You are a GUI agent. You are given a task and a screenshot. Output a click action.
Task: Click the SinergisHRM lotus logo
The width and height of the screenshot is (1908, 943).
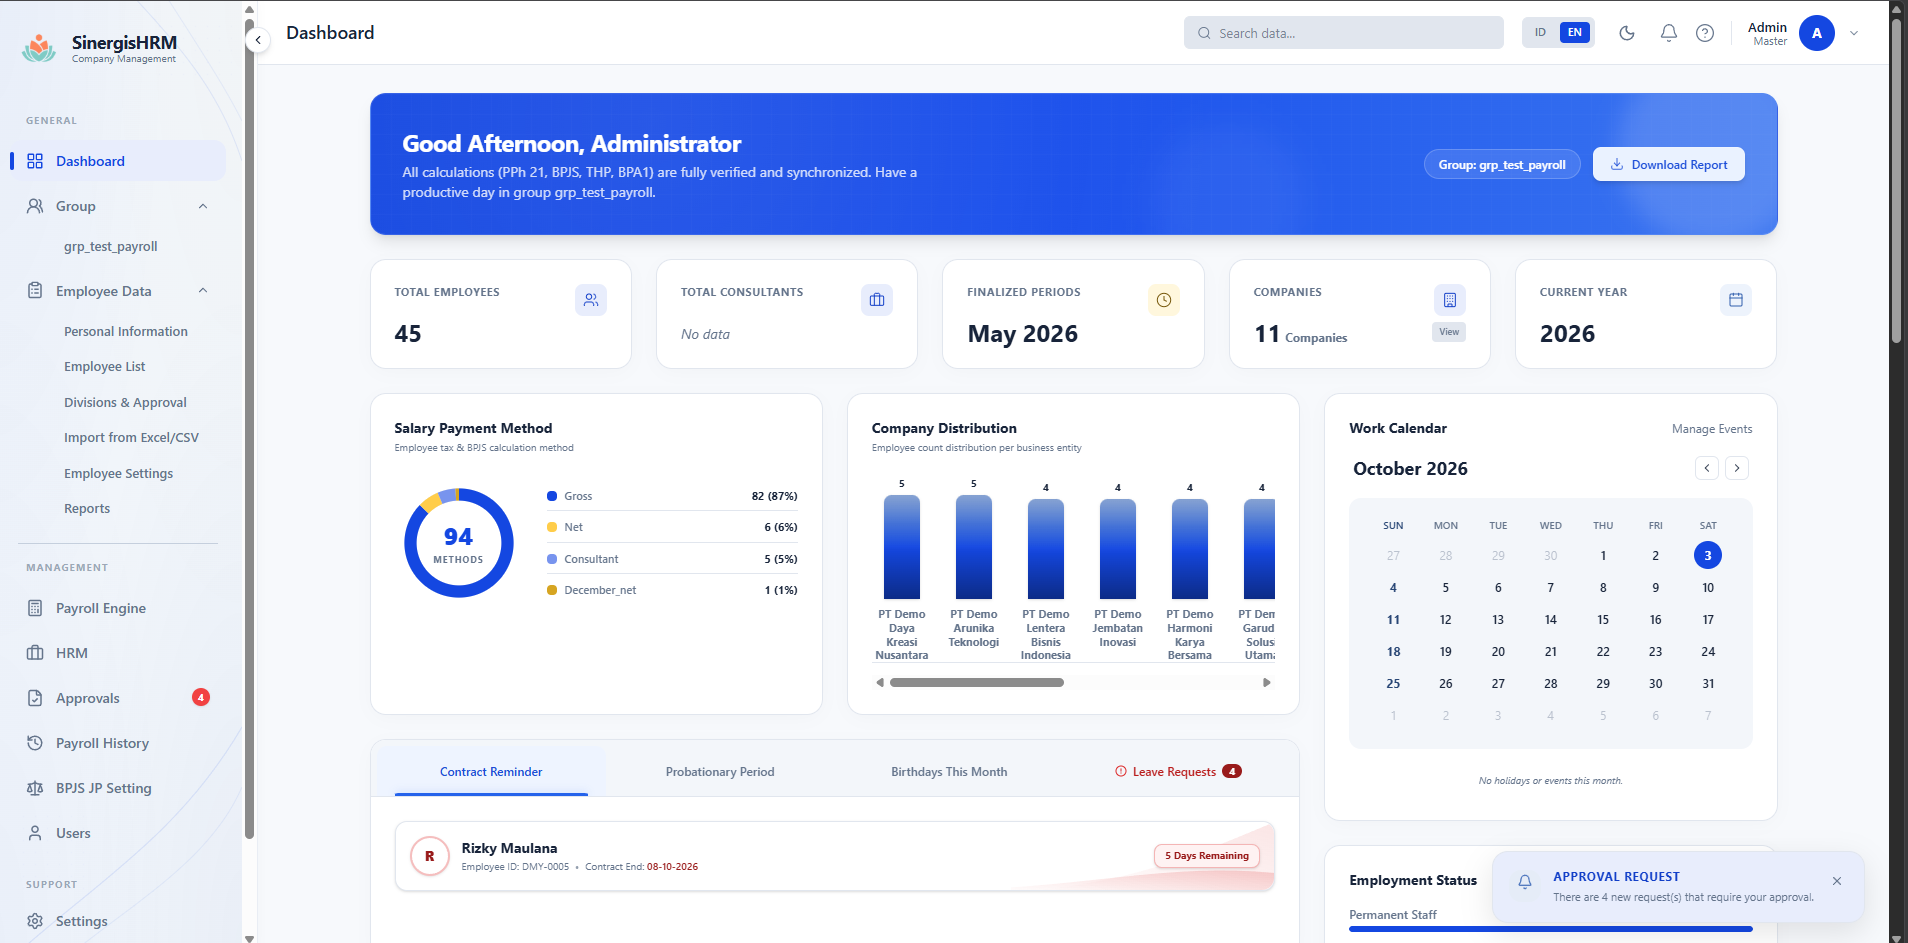click(39, 48)
